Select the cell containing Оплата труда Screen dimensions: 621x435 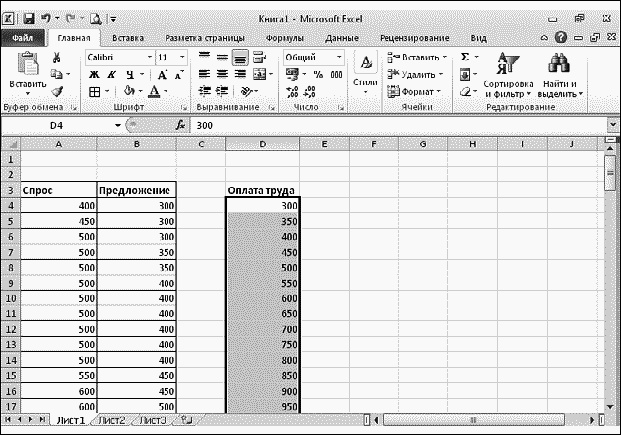point(261,190)
